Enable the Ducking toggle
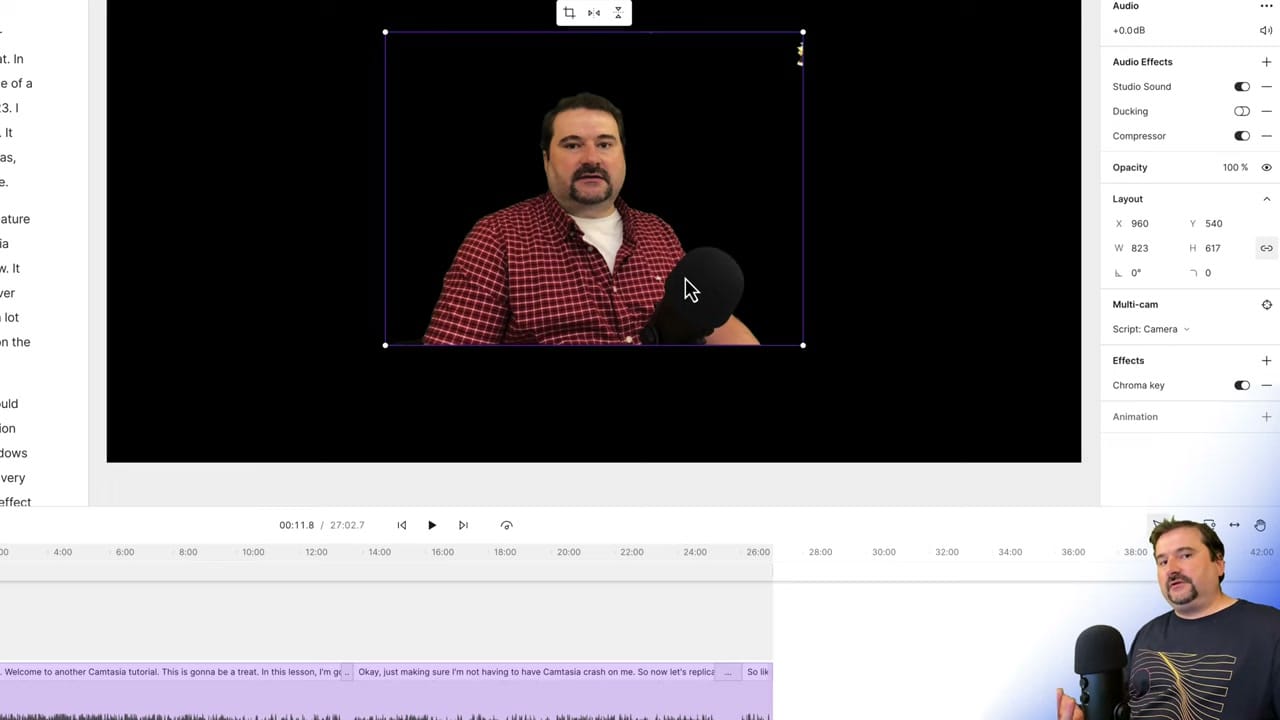The width and height of the screenshot is (1280, 720). 1242,111
